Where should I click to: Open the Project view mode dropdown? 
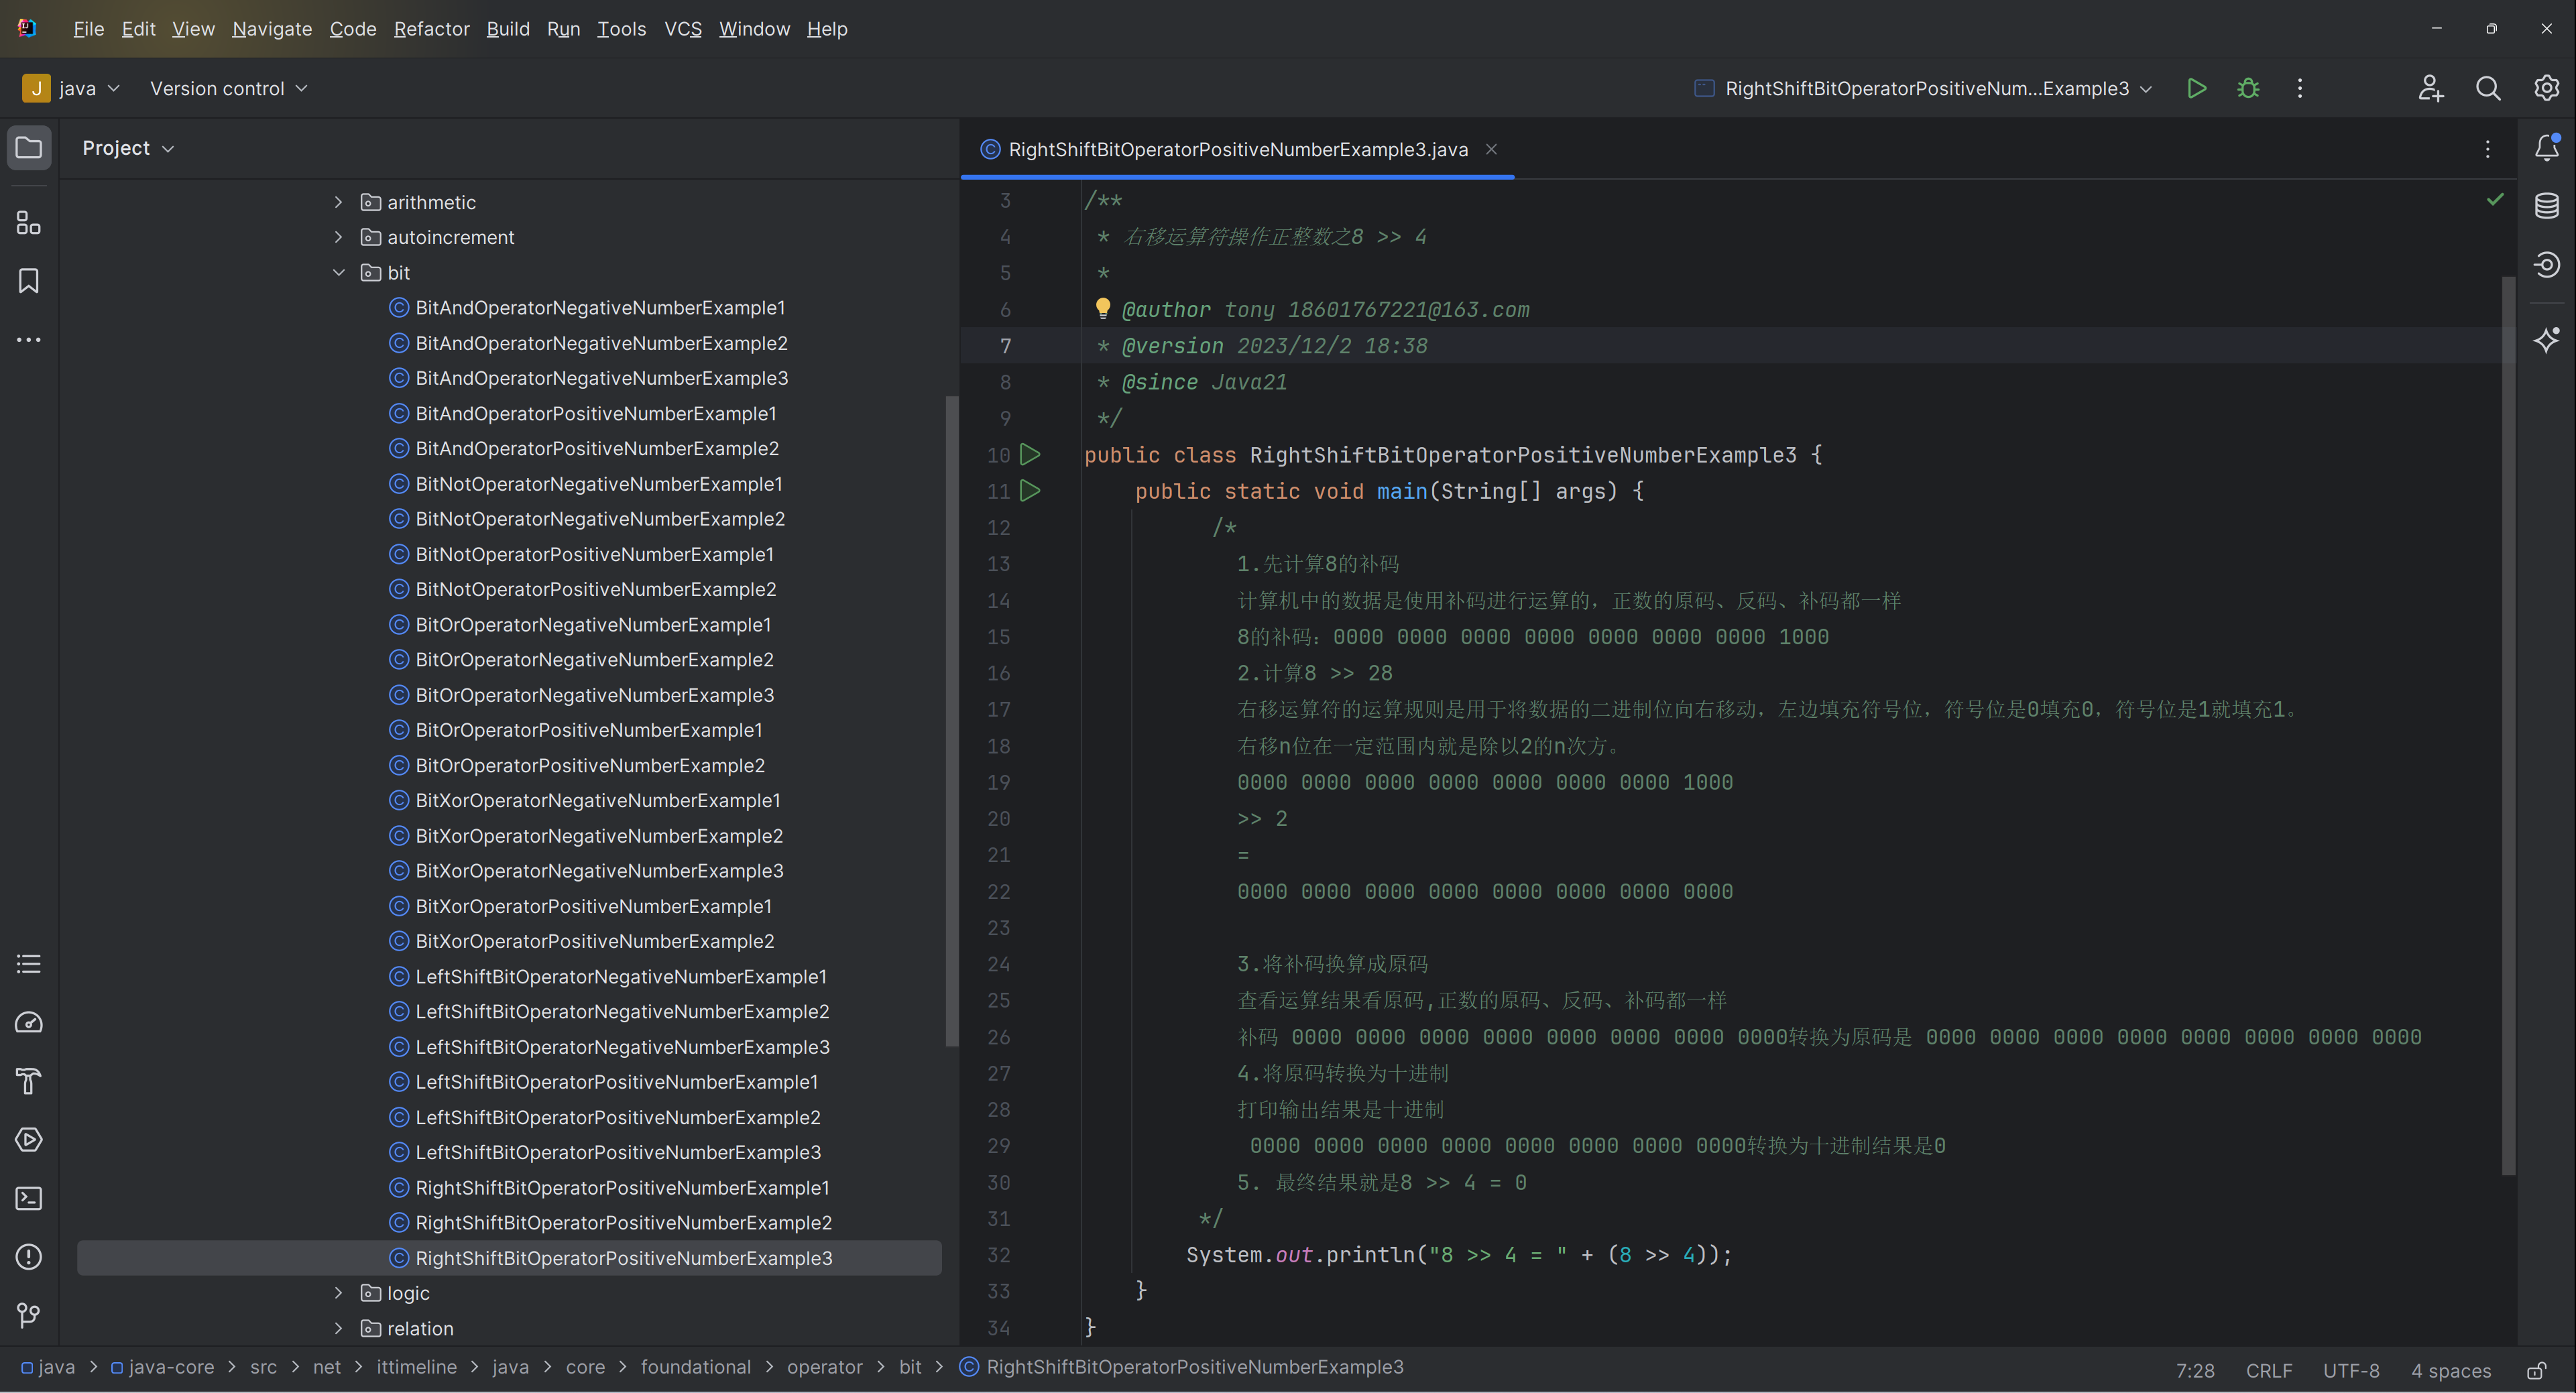pos(128,148)
